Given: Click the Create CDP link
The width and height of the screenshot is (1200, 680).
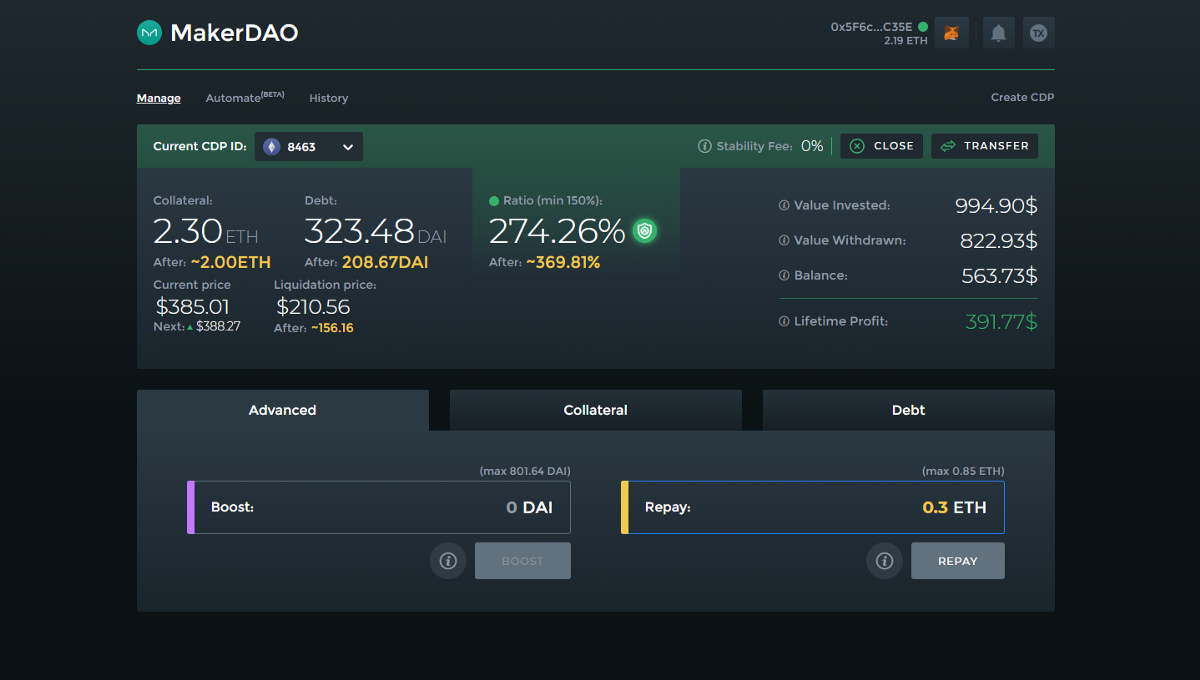Looking at the screenshot, I should (x=1023, y=97).
